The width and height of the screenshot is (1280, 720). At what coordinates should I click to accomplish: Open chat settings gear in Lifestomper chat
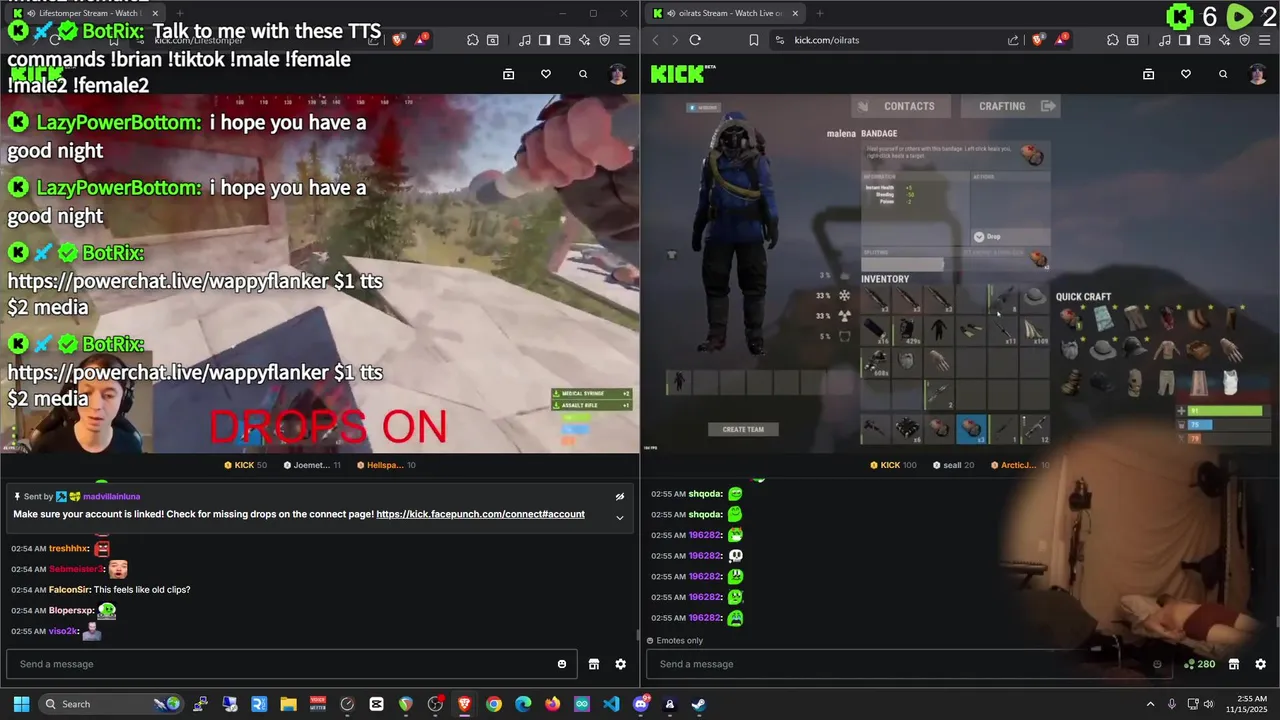click(620, 664)
